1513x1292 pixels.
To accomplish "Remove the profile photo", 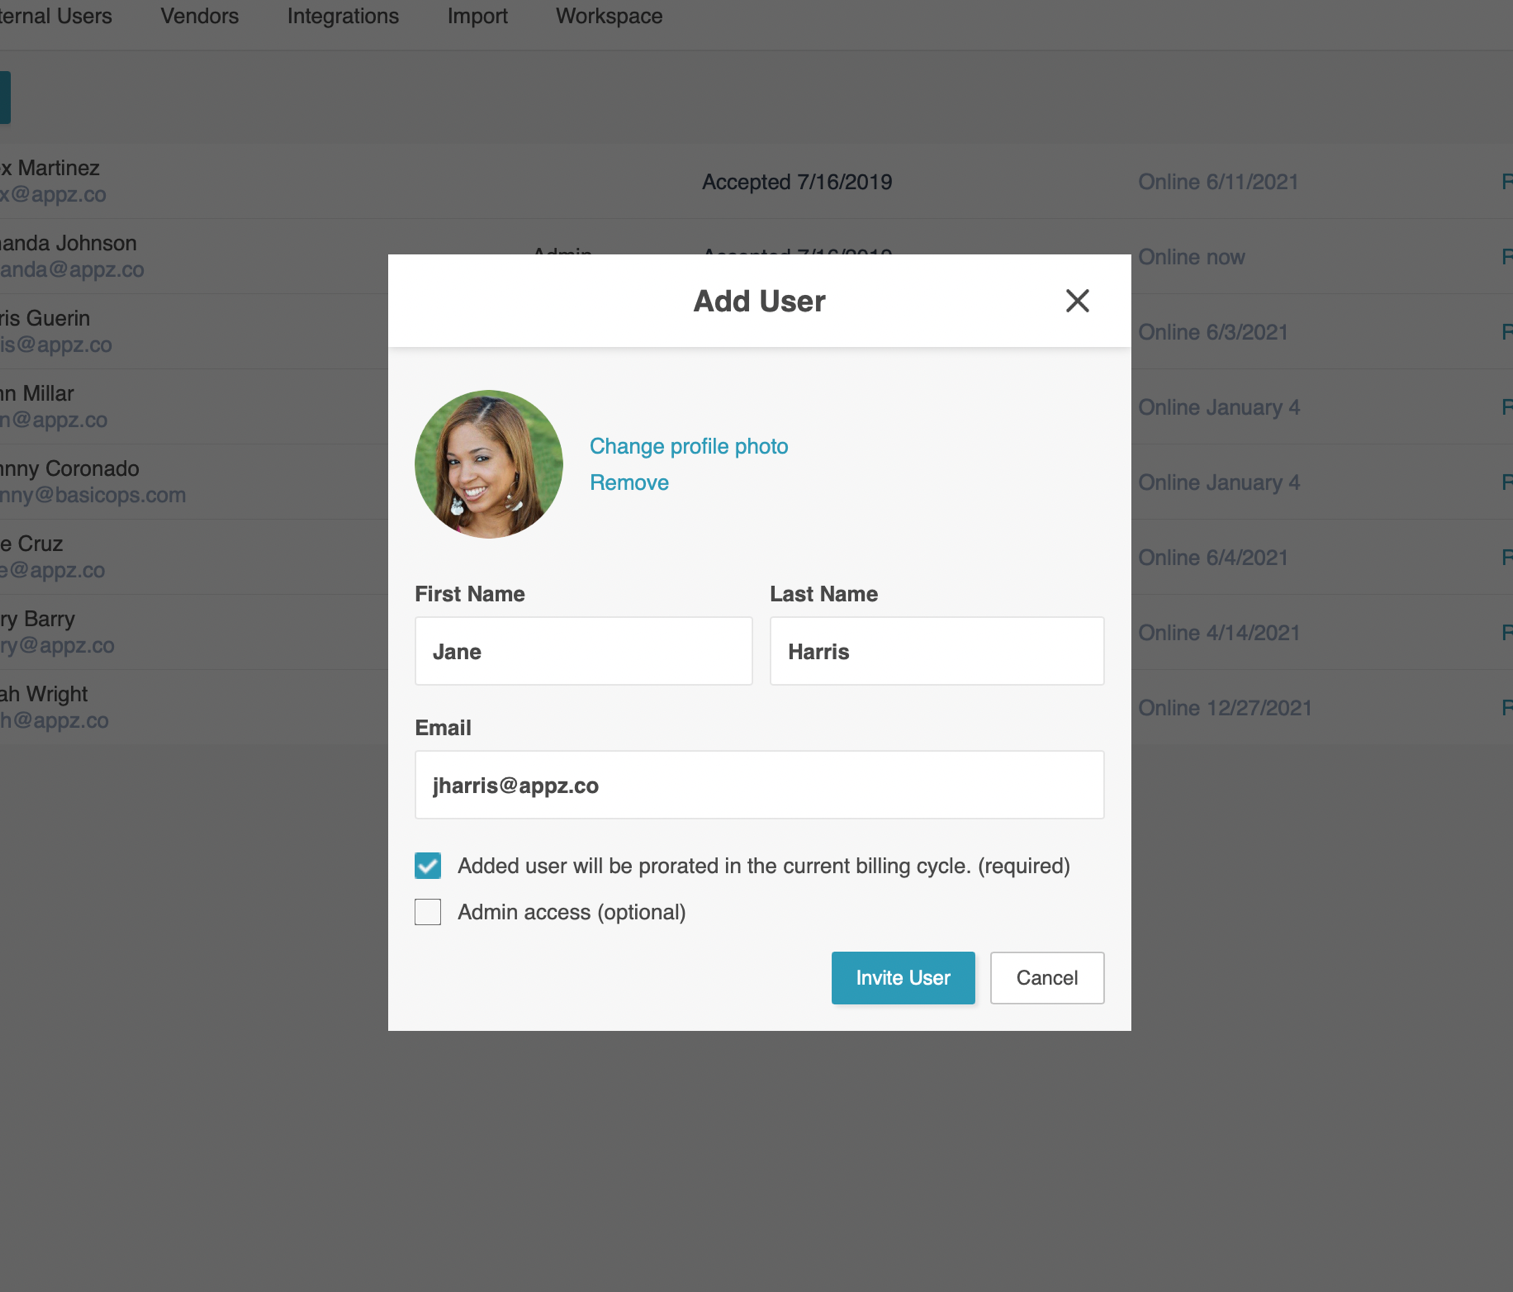I will [629, 482].
